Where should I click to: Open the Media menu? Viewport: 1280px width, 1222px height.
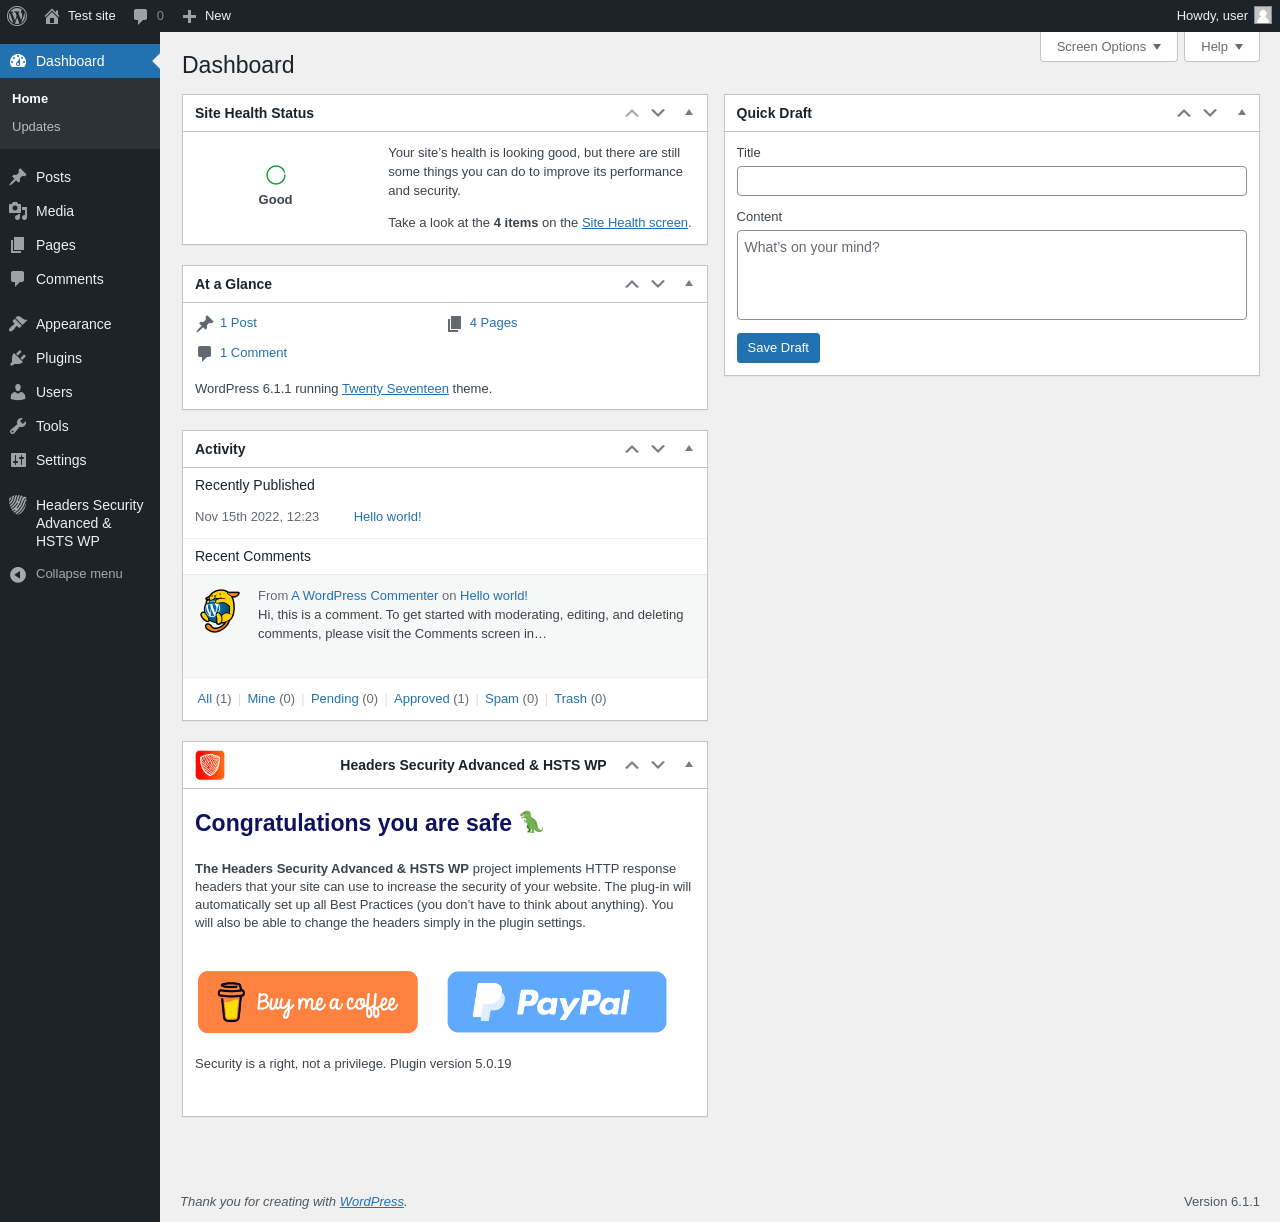80,211
